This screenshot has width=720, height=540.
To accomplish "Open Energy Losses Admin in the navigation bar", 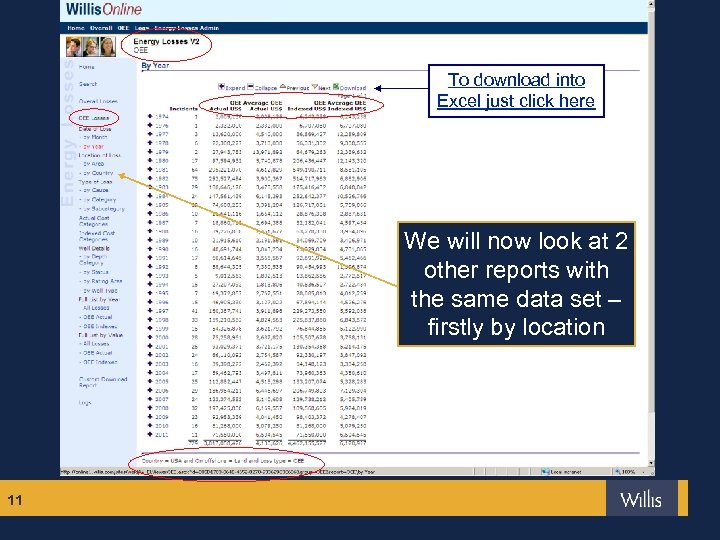I will coord(186,28).
